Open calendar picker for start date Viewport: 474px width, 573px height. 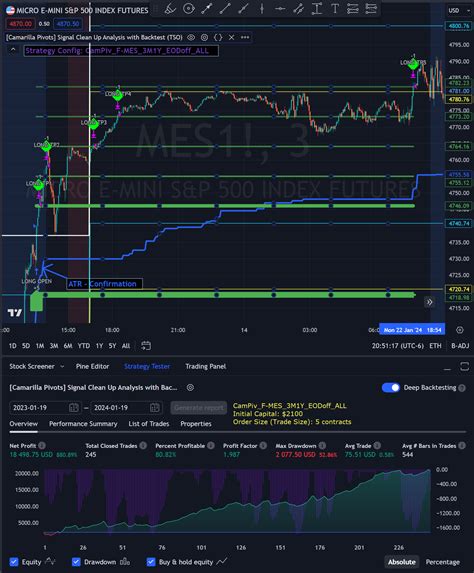pyautogui.click(x=73, y=407)
